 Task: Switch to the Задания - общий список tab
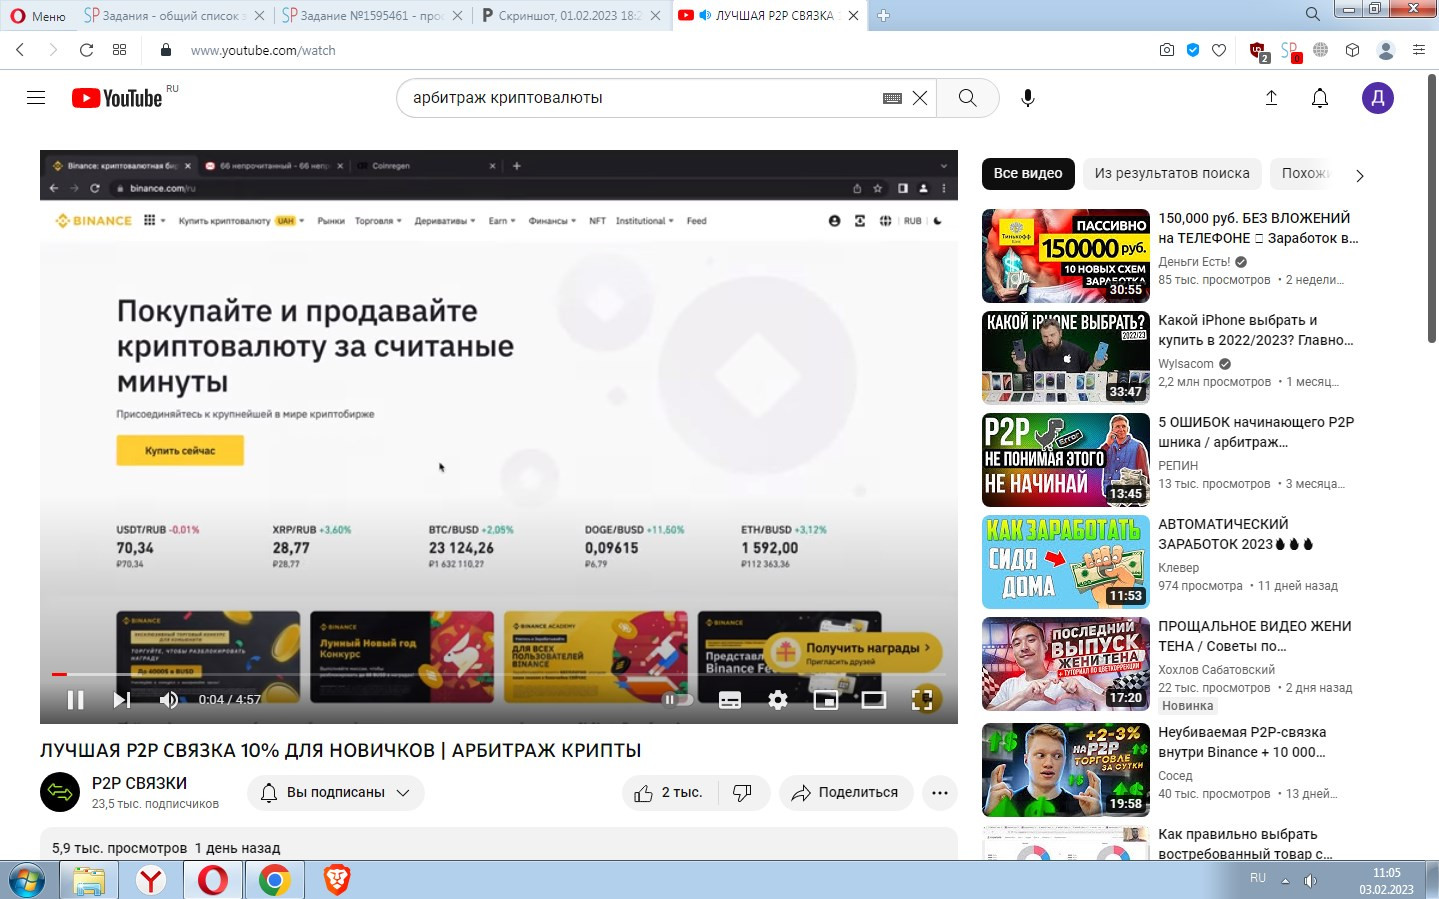tap(174, 15)
